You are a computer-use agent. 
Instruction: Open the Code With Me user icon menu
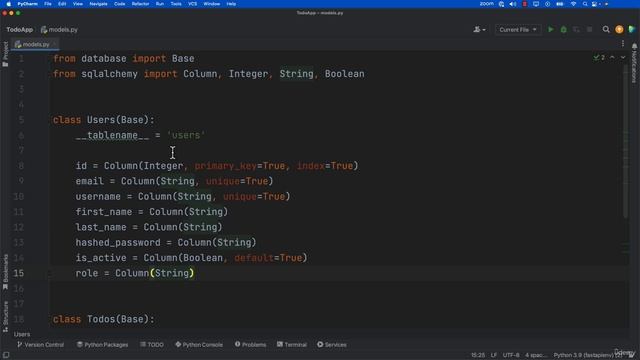(479, 29)
